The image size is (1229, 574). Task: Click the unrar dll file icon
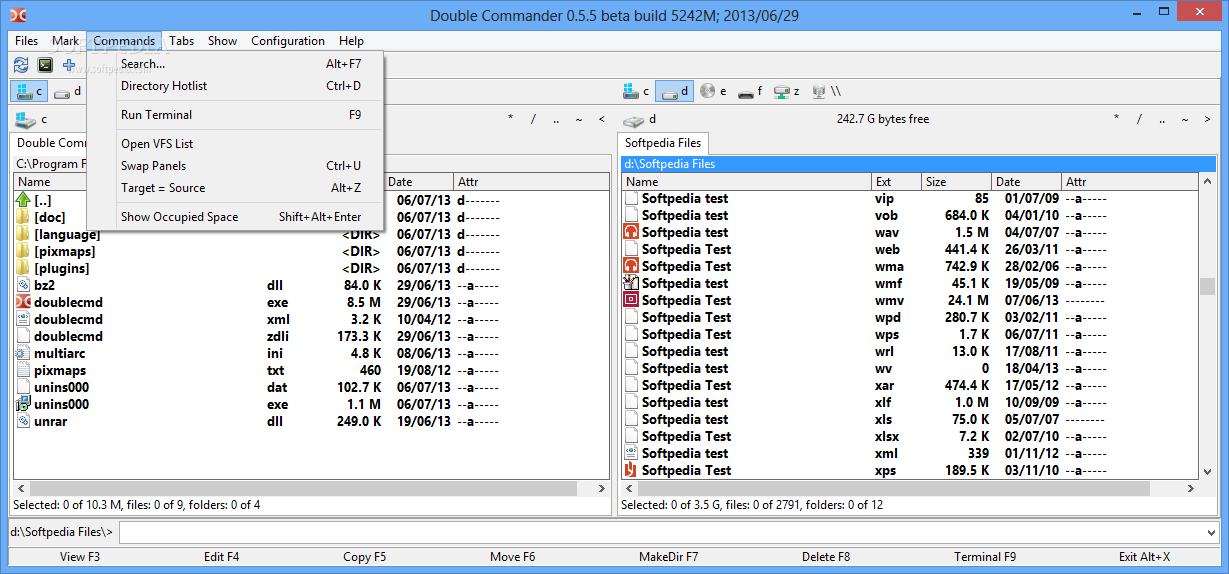tap(24, 421)
